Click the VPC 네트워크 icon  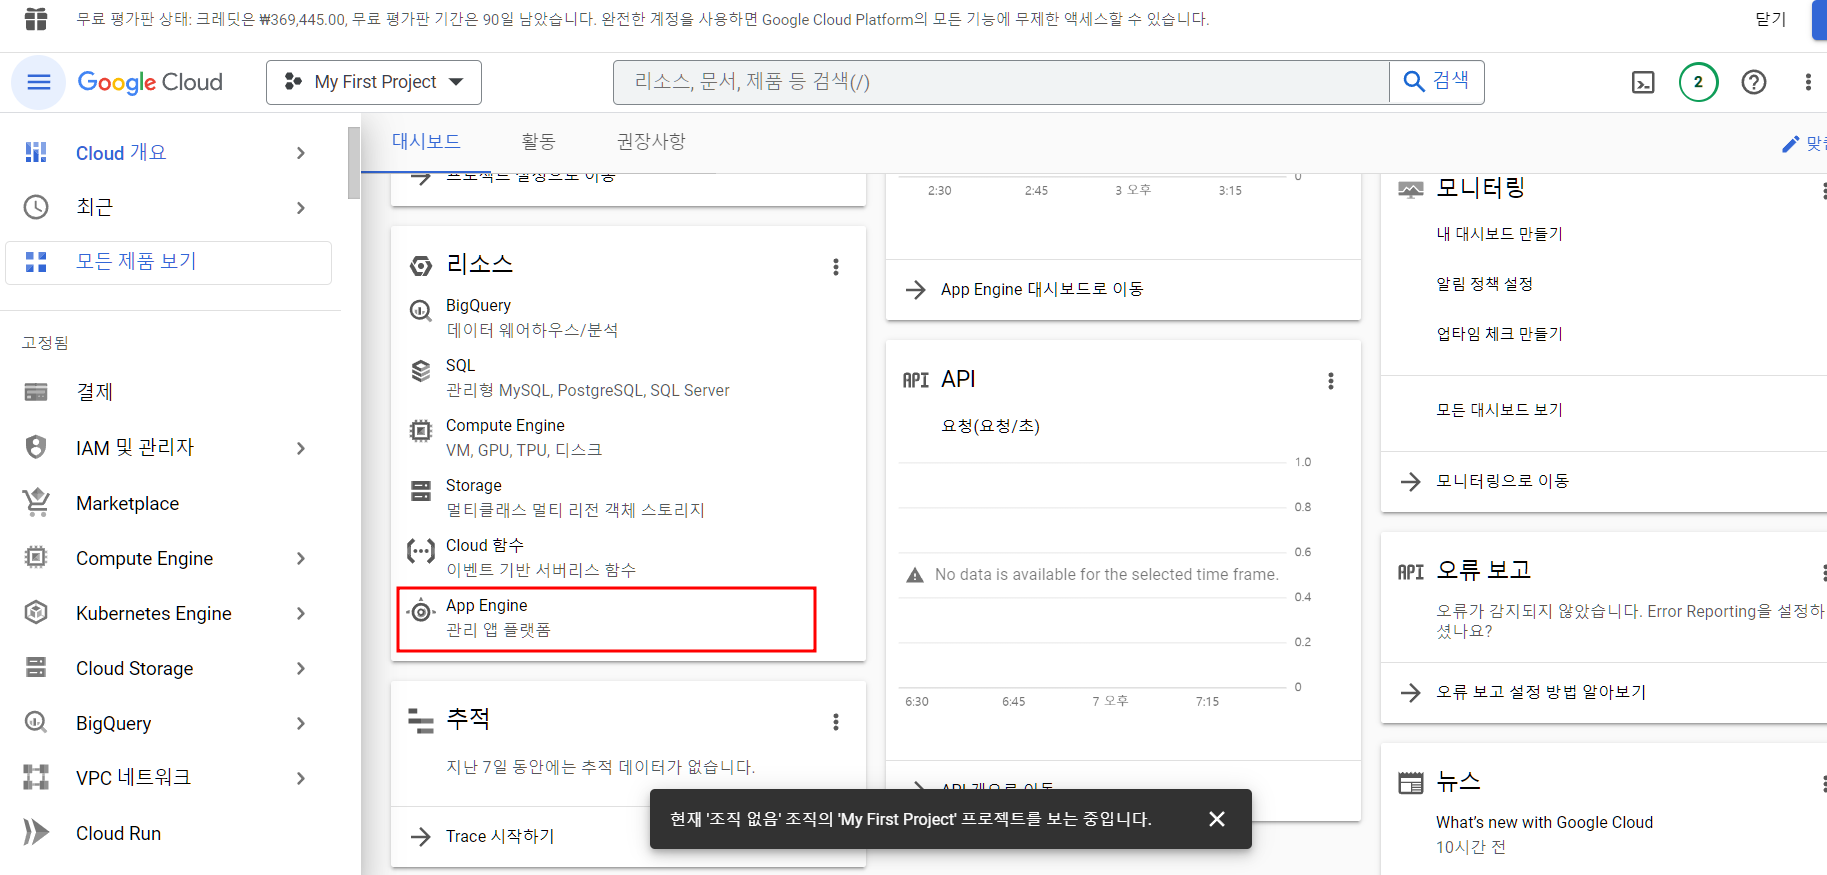[x=36, y=777]
